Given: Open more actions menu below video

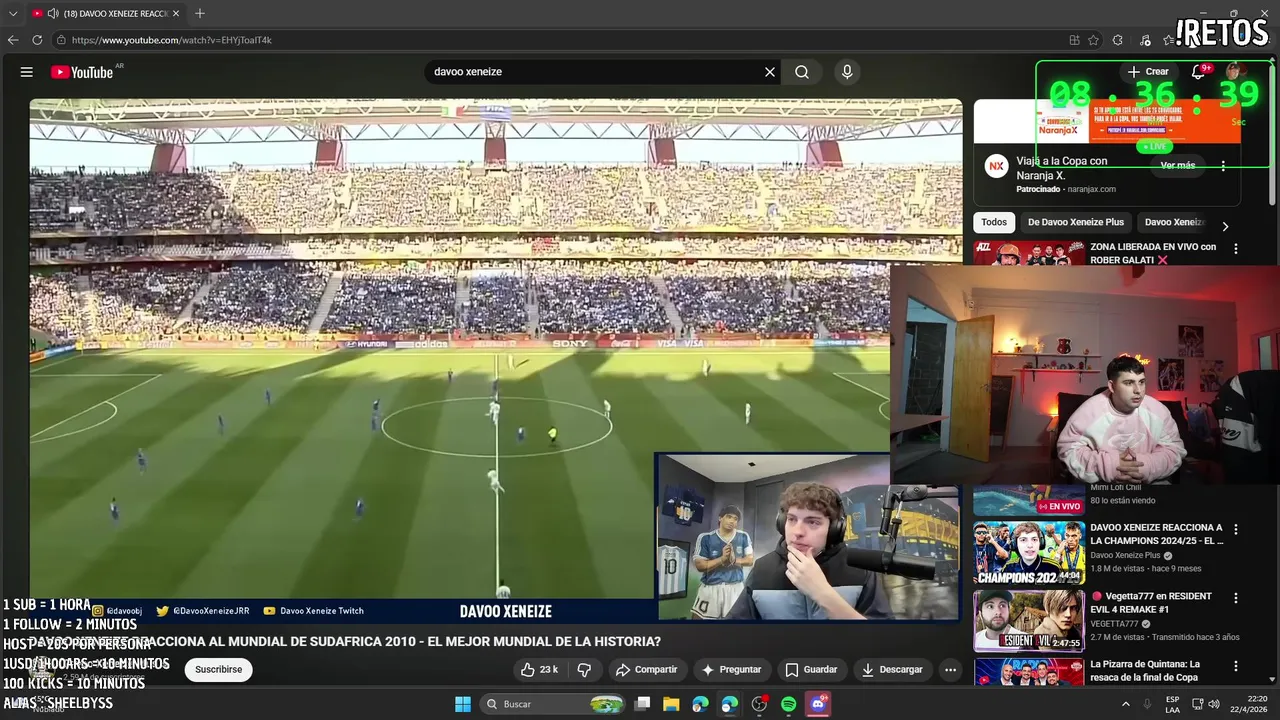Looking at the screenshot, I should pyautogui.click(x=951, y=669).
